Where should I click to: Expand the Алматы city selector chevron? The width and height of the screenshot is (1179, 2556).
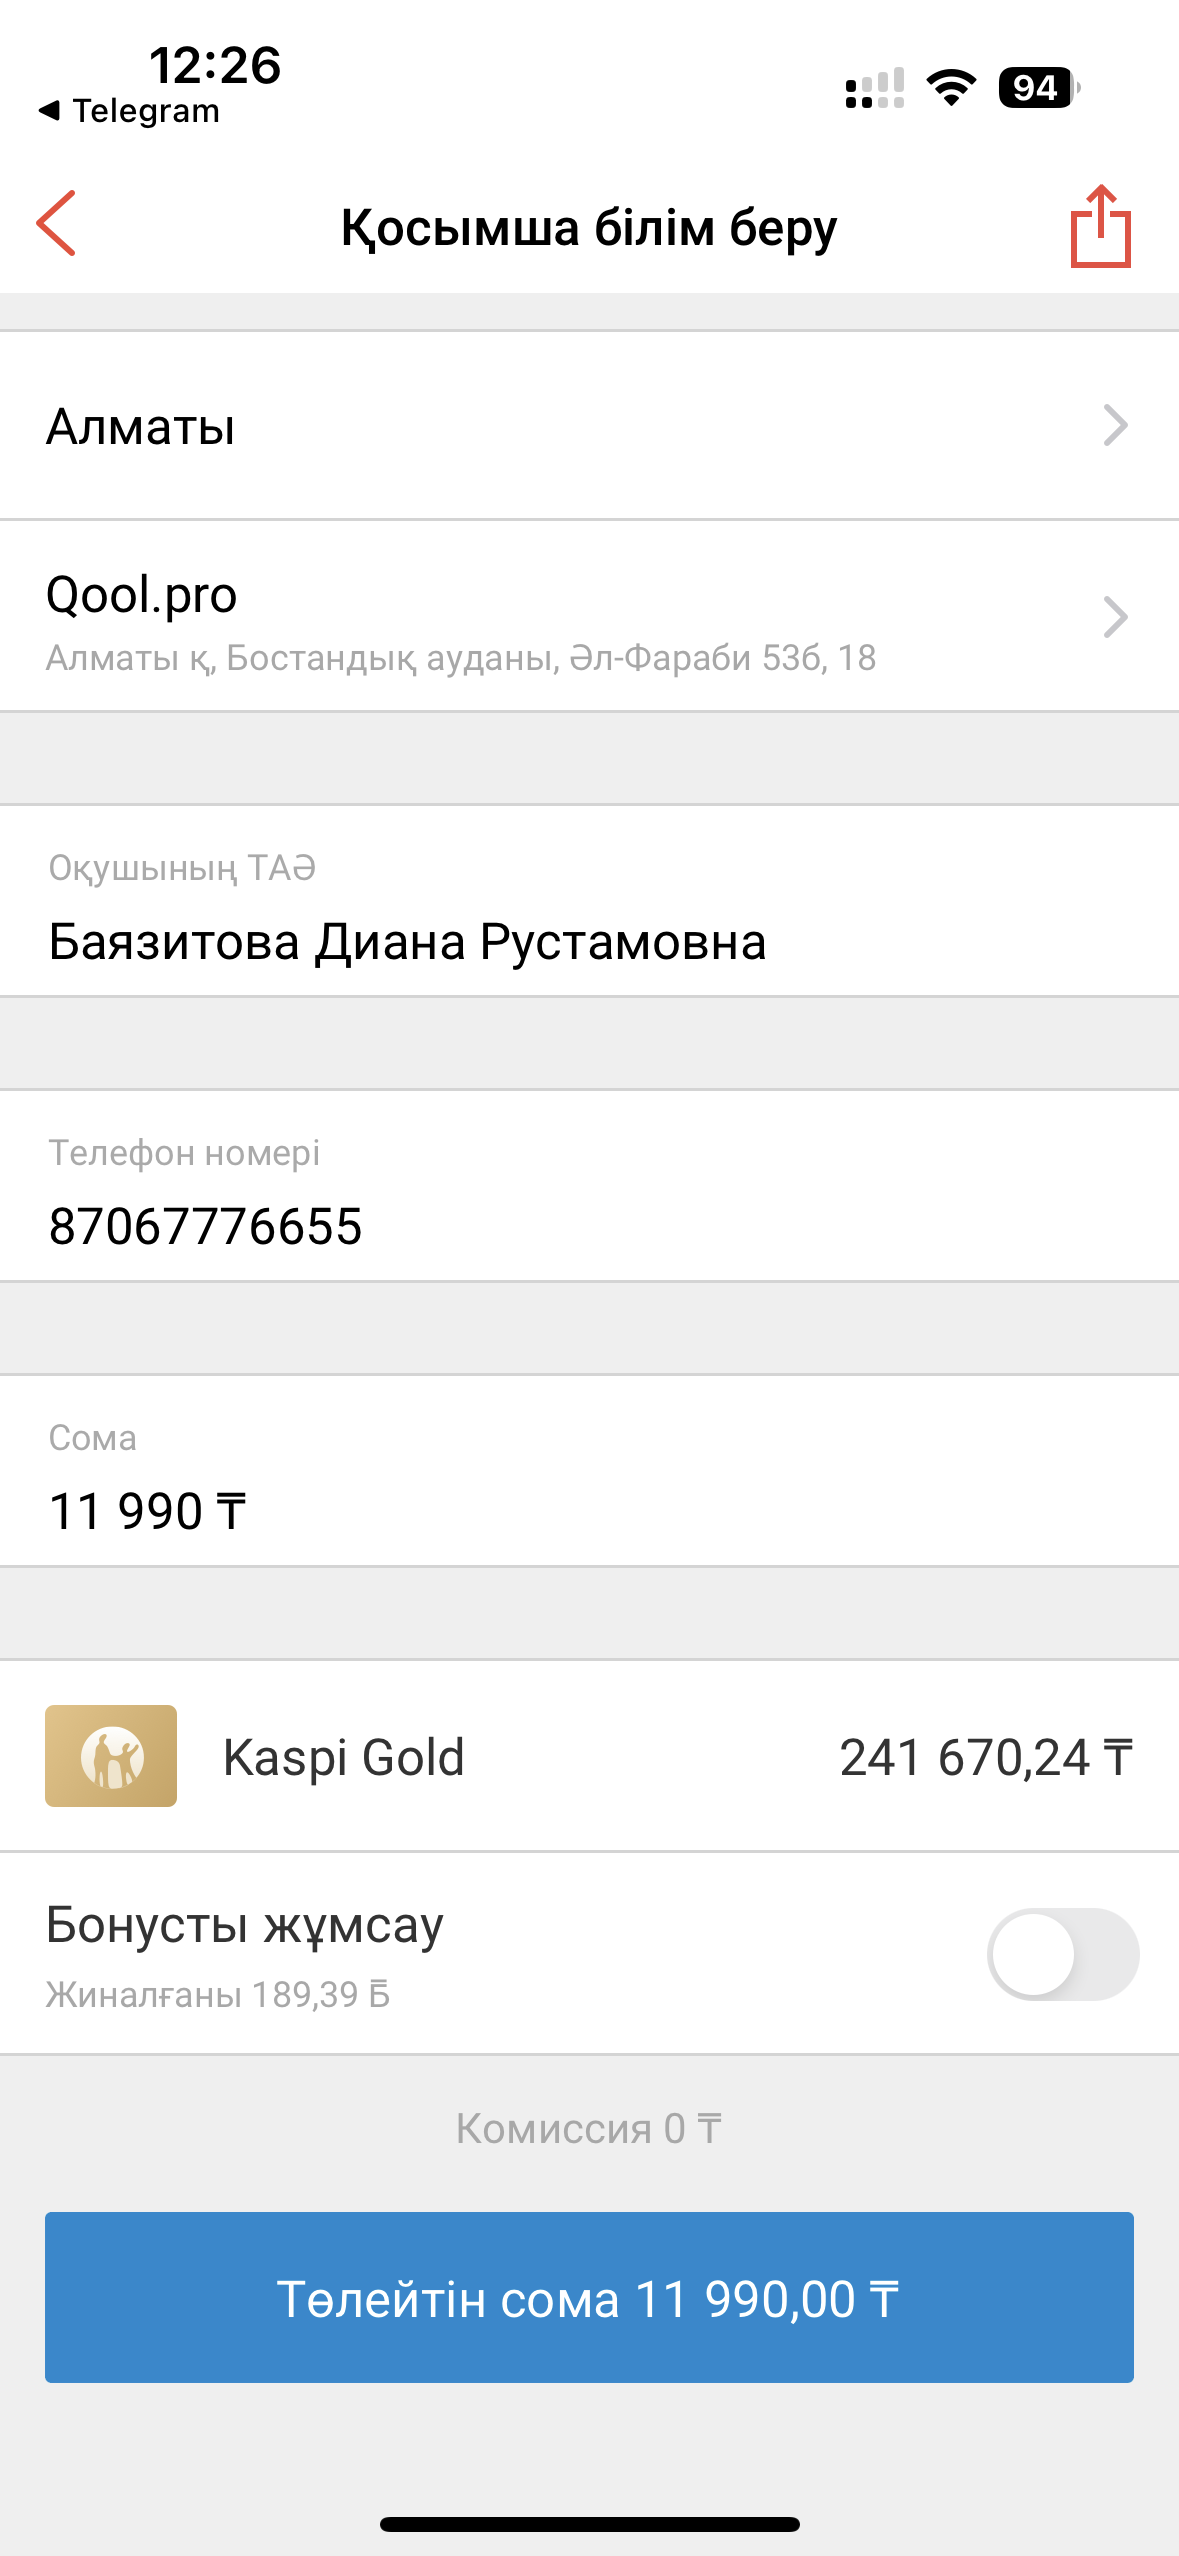[1114, 425]
